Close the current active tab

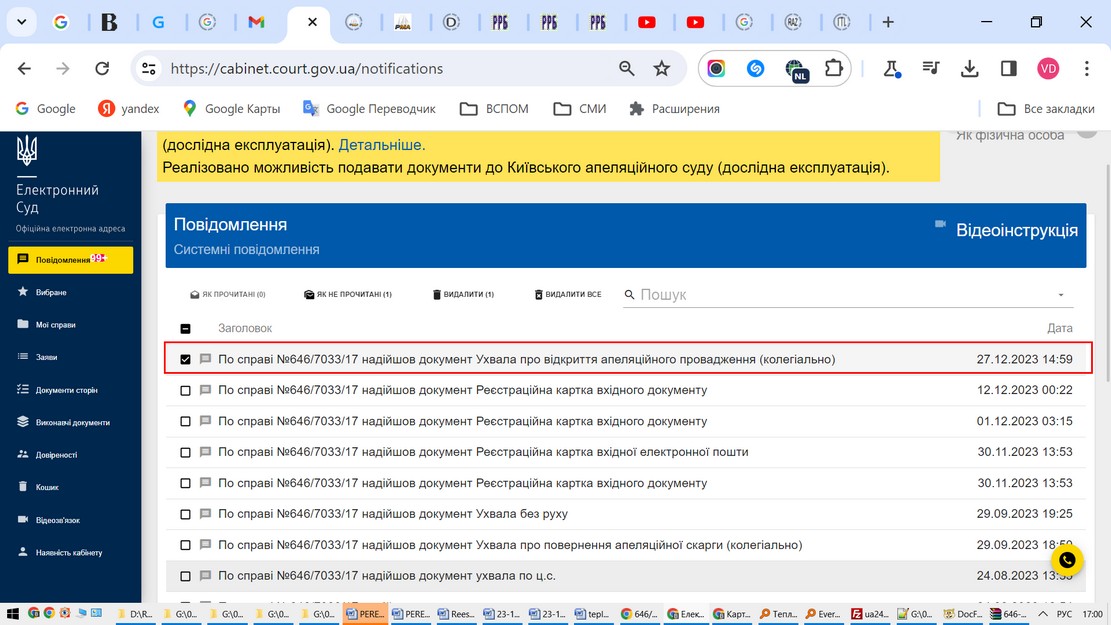pyautogui.click(x=312, y=22)
